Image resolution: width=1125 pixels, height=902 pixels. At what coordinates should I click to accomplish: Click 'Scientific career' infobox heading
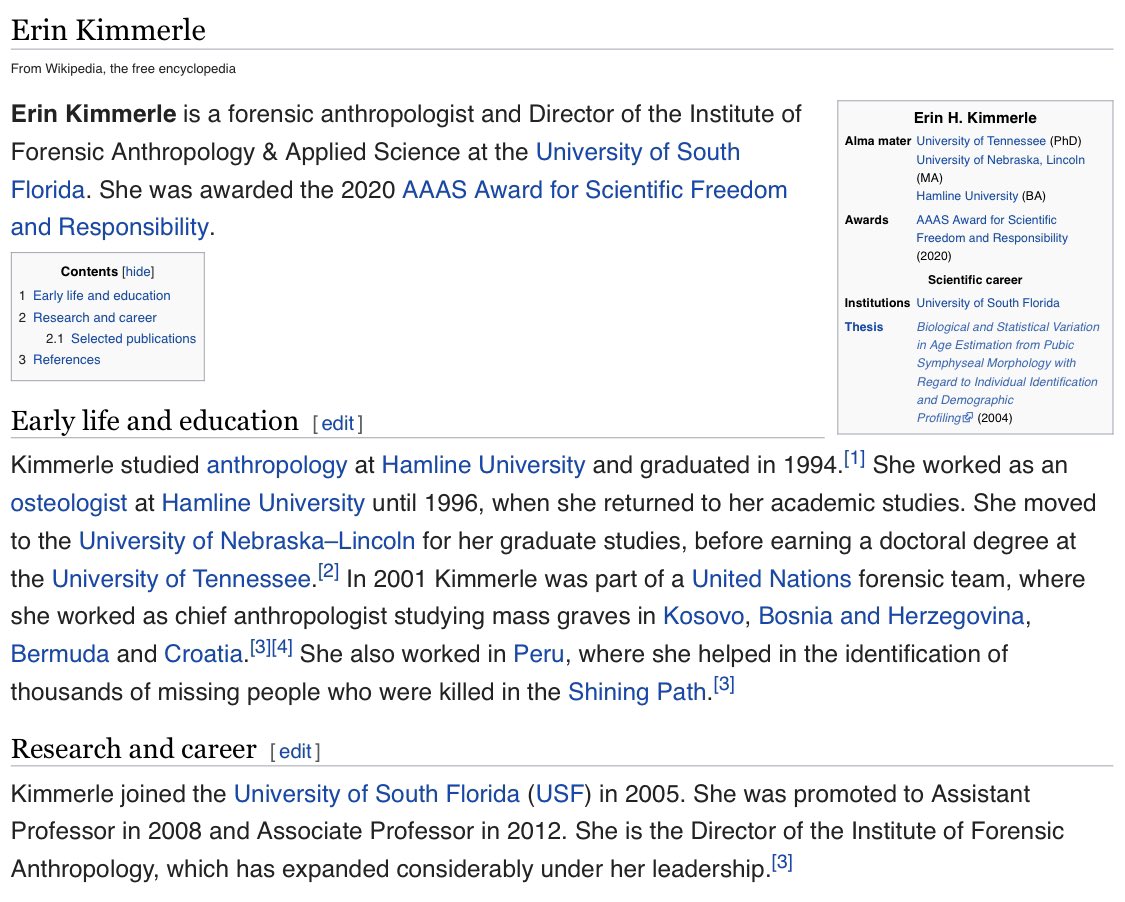[975, 280]
